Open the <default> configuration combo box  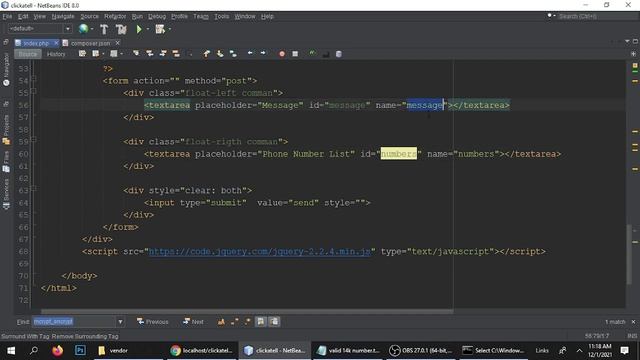tap(40, 29)
